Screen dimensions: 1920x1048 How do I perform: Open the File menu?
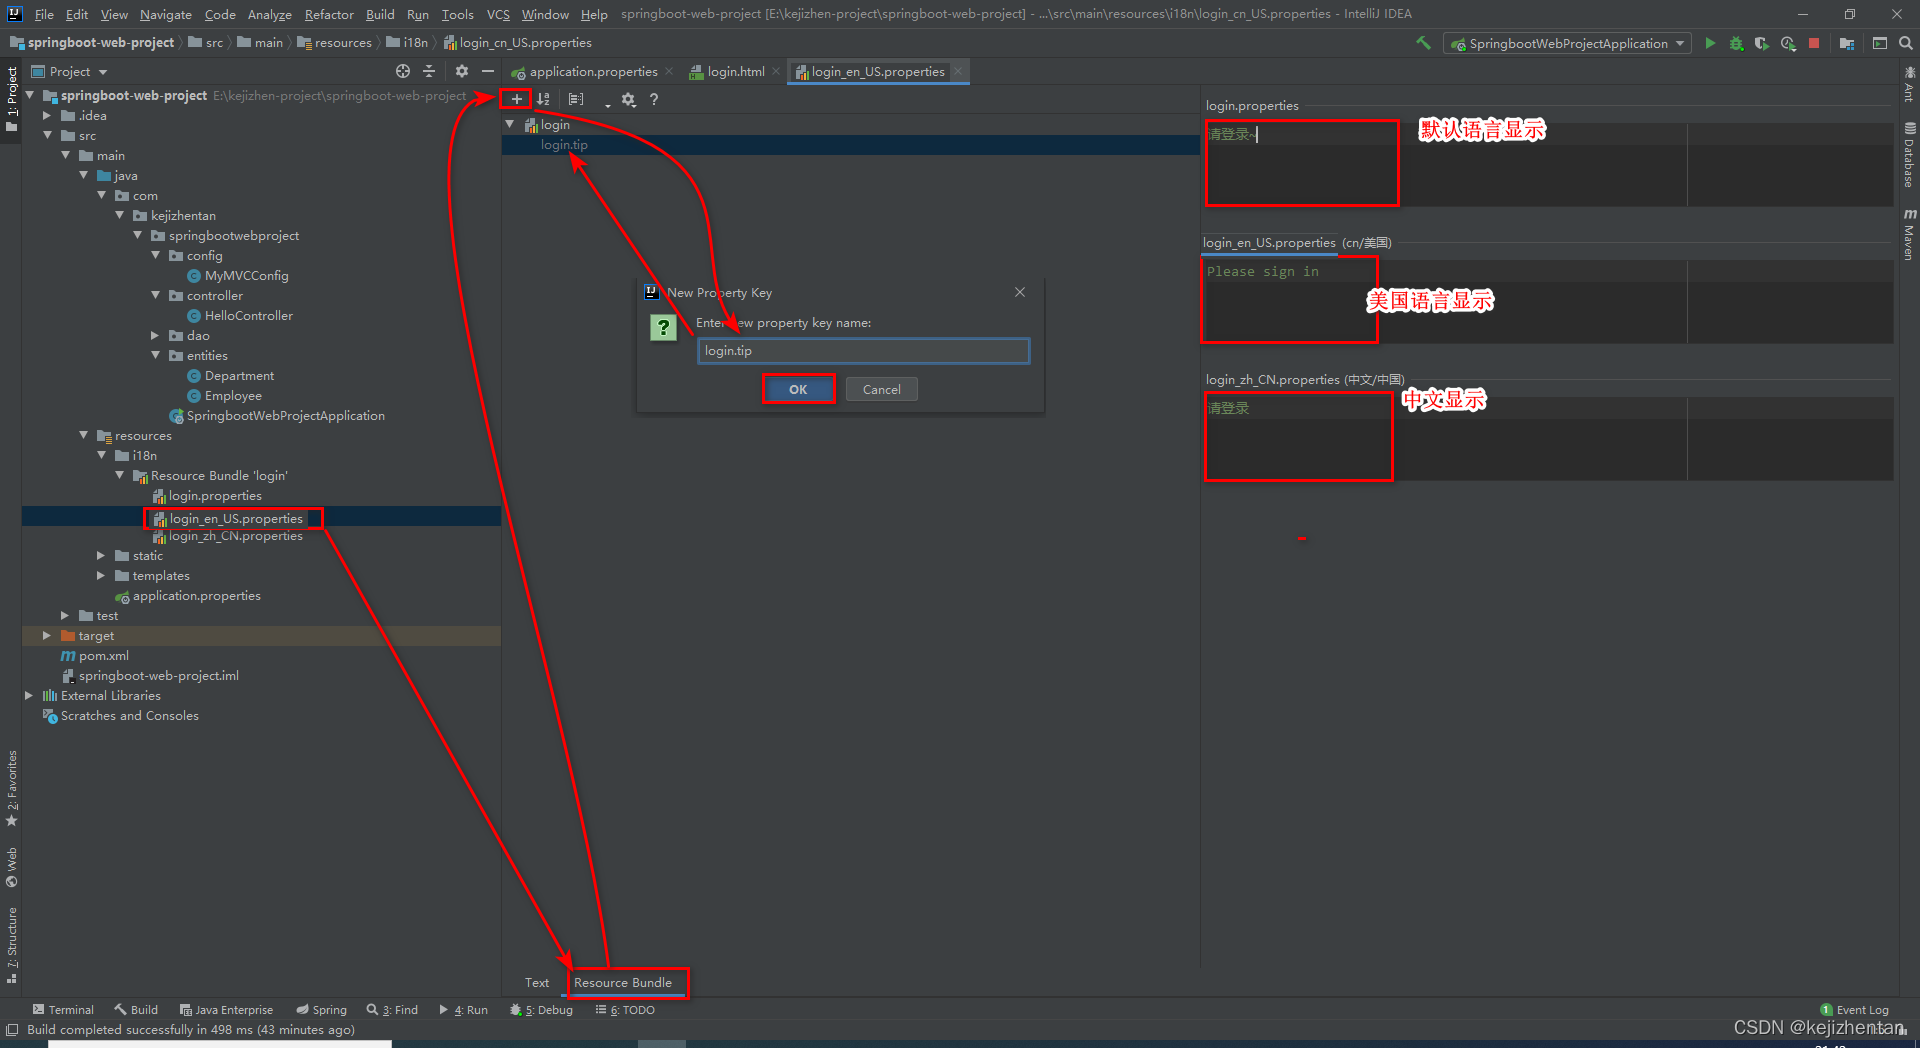tap(44, 14)
